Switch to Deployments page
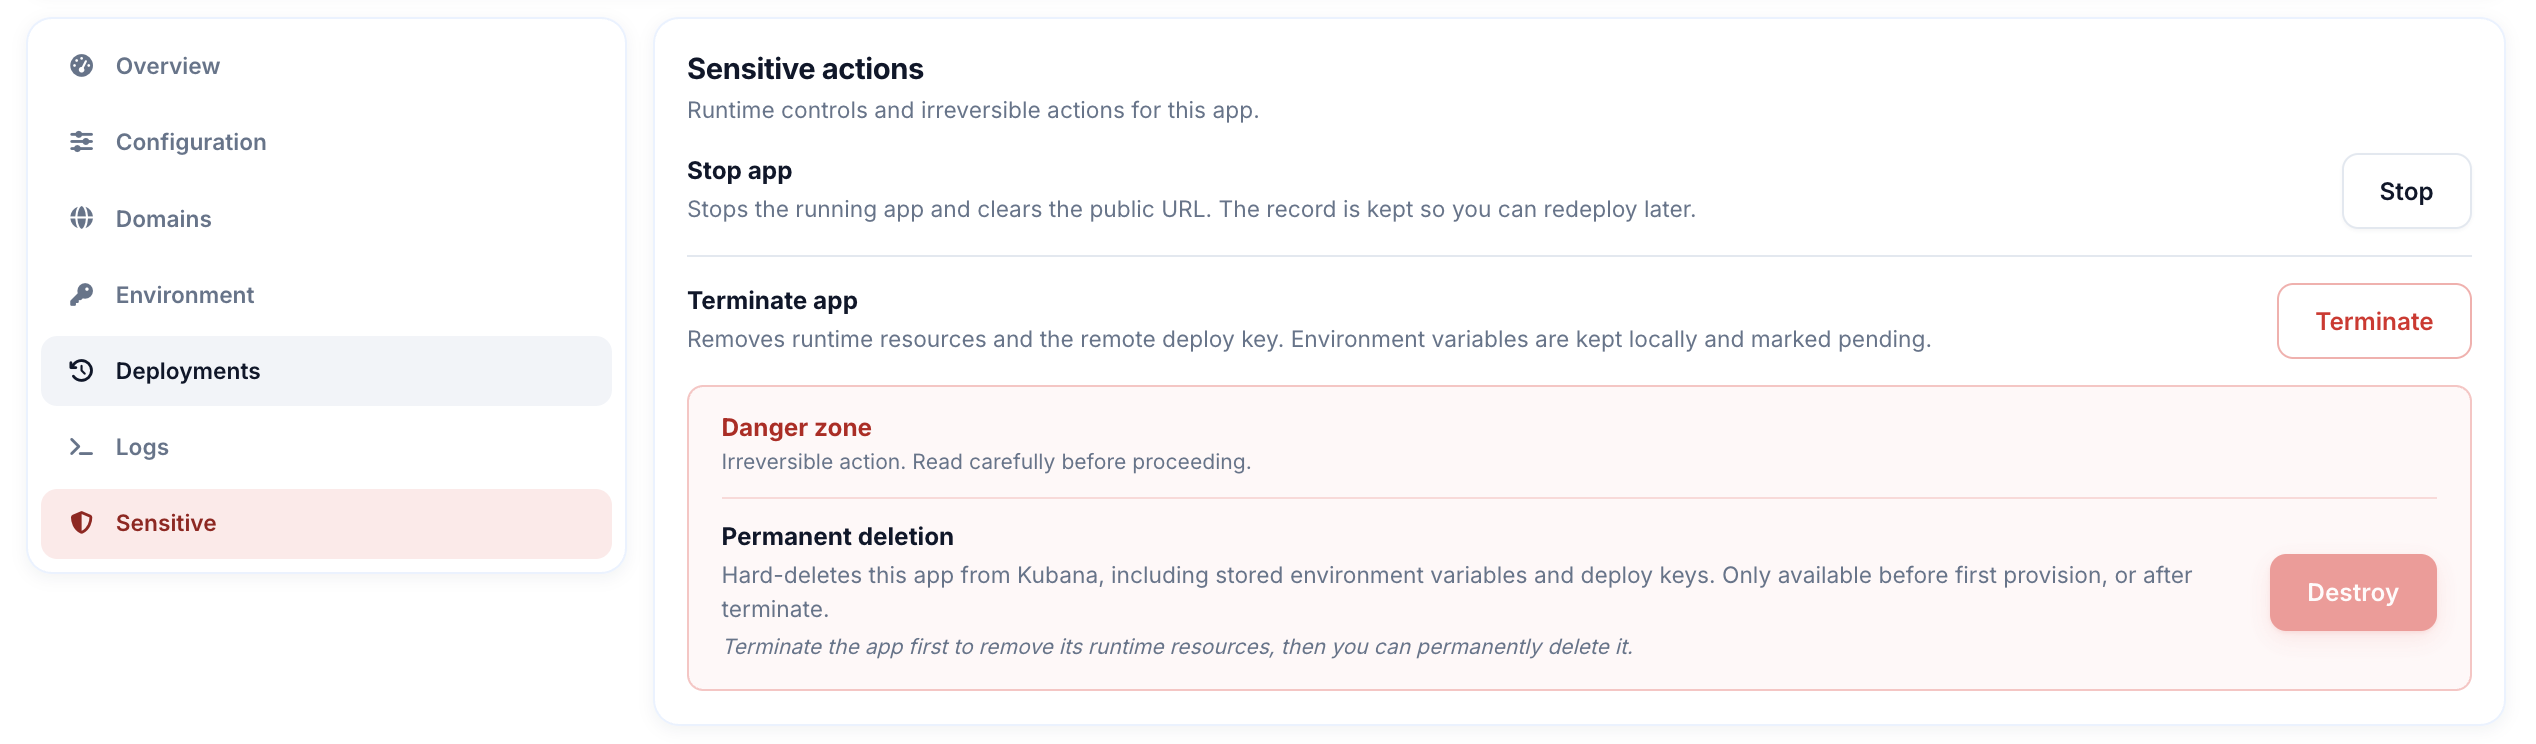 326,371
